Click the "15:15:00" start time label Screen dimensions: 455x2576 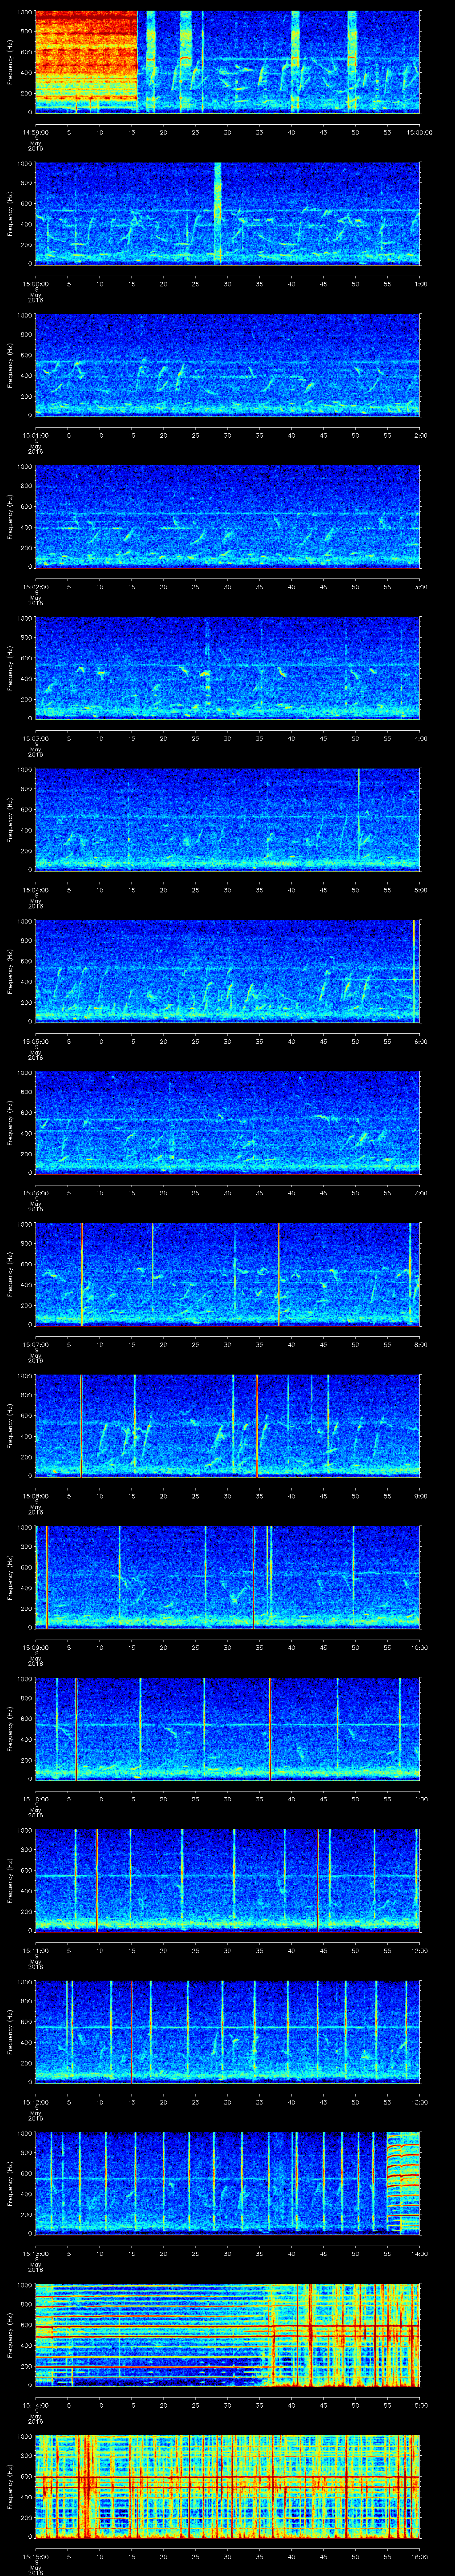36,2556
